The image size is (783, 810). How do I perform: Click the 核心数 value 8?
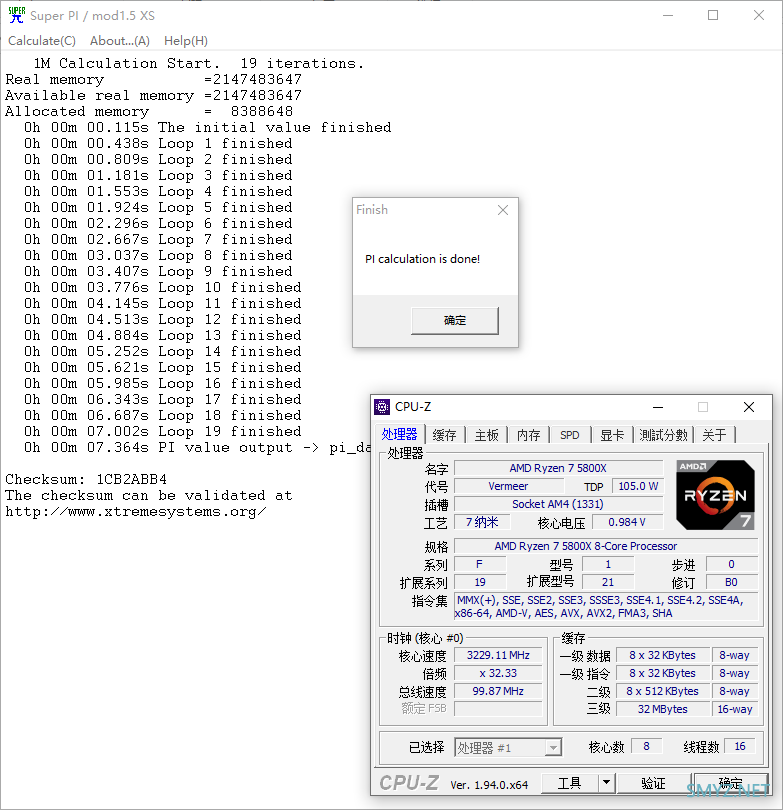tap(647, 746)
